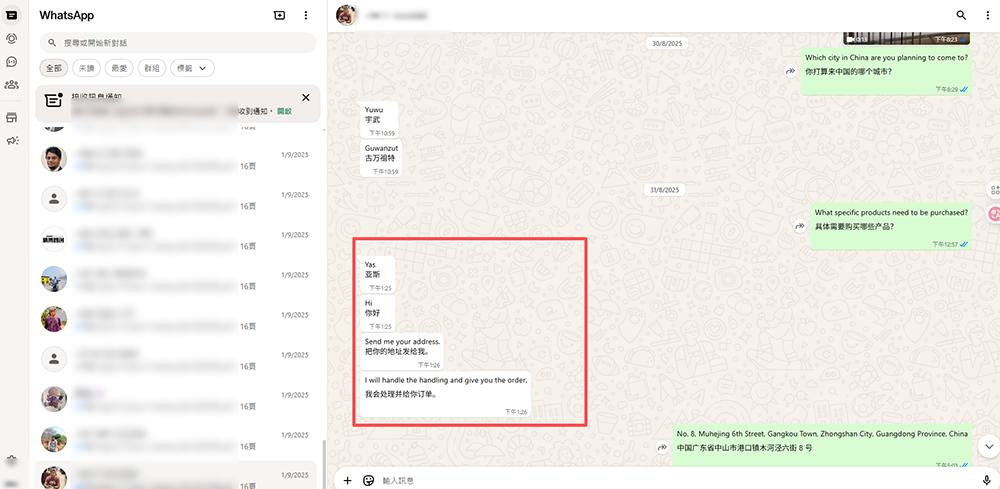The height and width of the screenshot is (489, 1000).
Task: Open the Communities icon in sidebar
Action: [11, 84]
